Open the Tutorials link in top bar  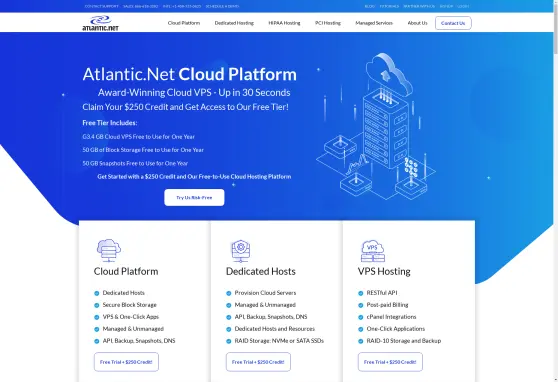(389, 6)
